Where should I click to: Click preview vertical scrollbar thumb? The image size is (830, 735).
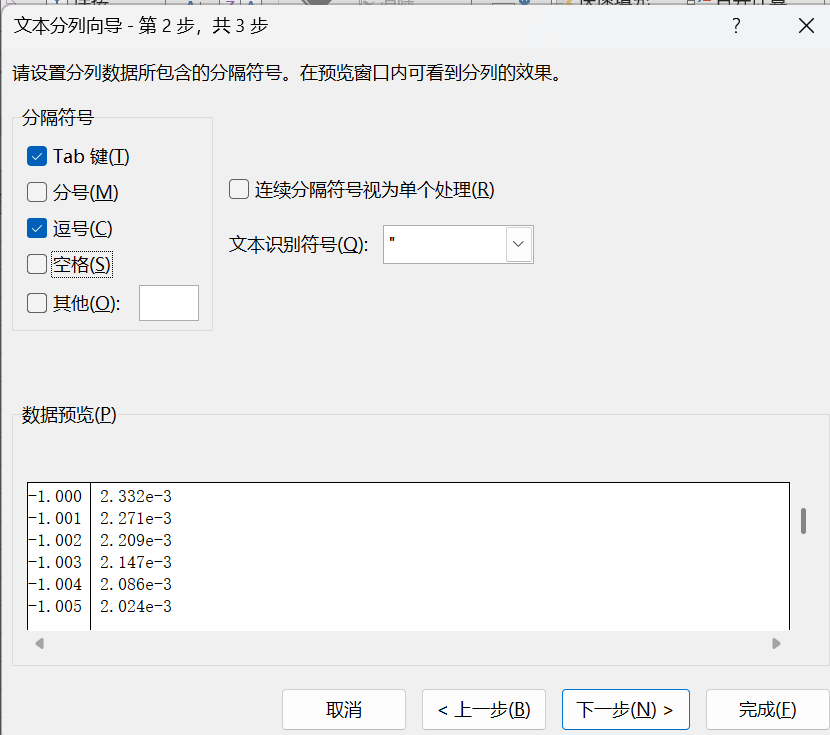(803, 521)
